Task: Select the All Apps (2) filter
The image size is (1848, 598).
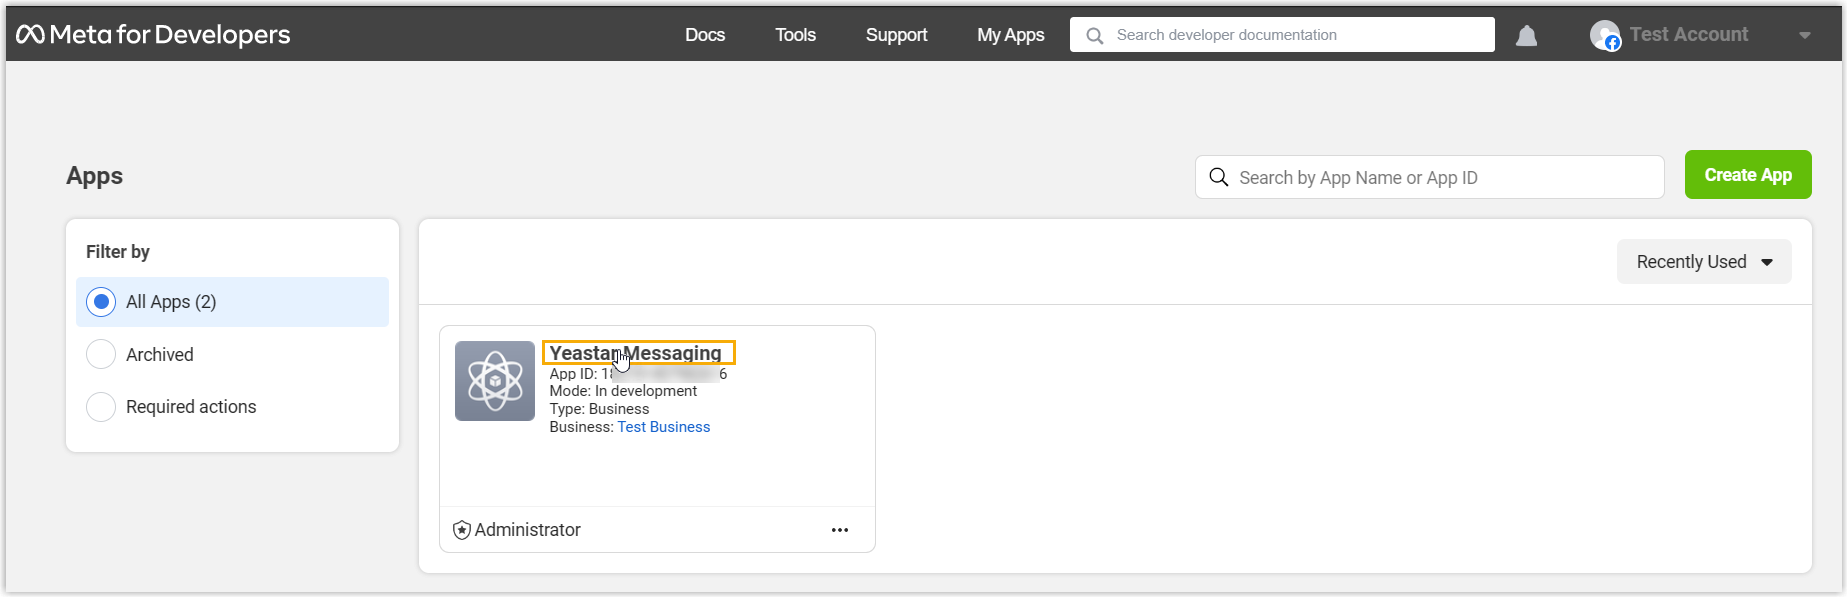Action: (x=102, y=302)
